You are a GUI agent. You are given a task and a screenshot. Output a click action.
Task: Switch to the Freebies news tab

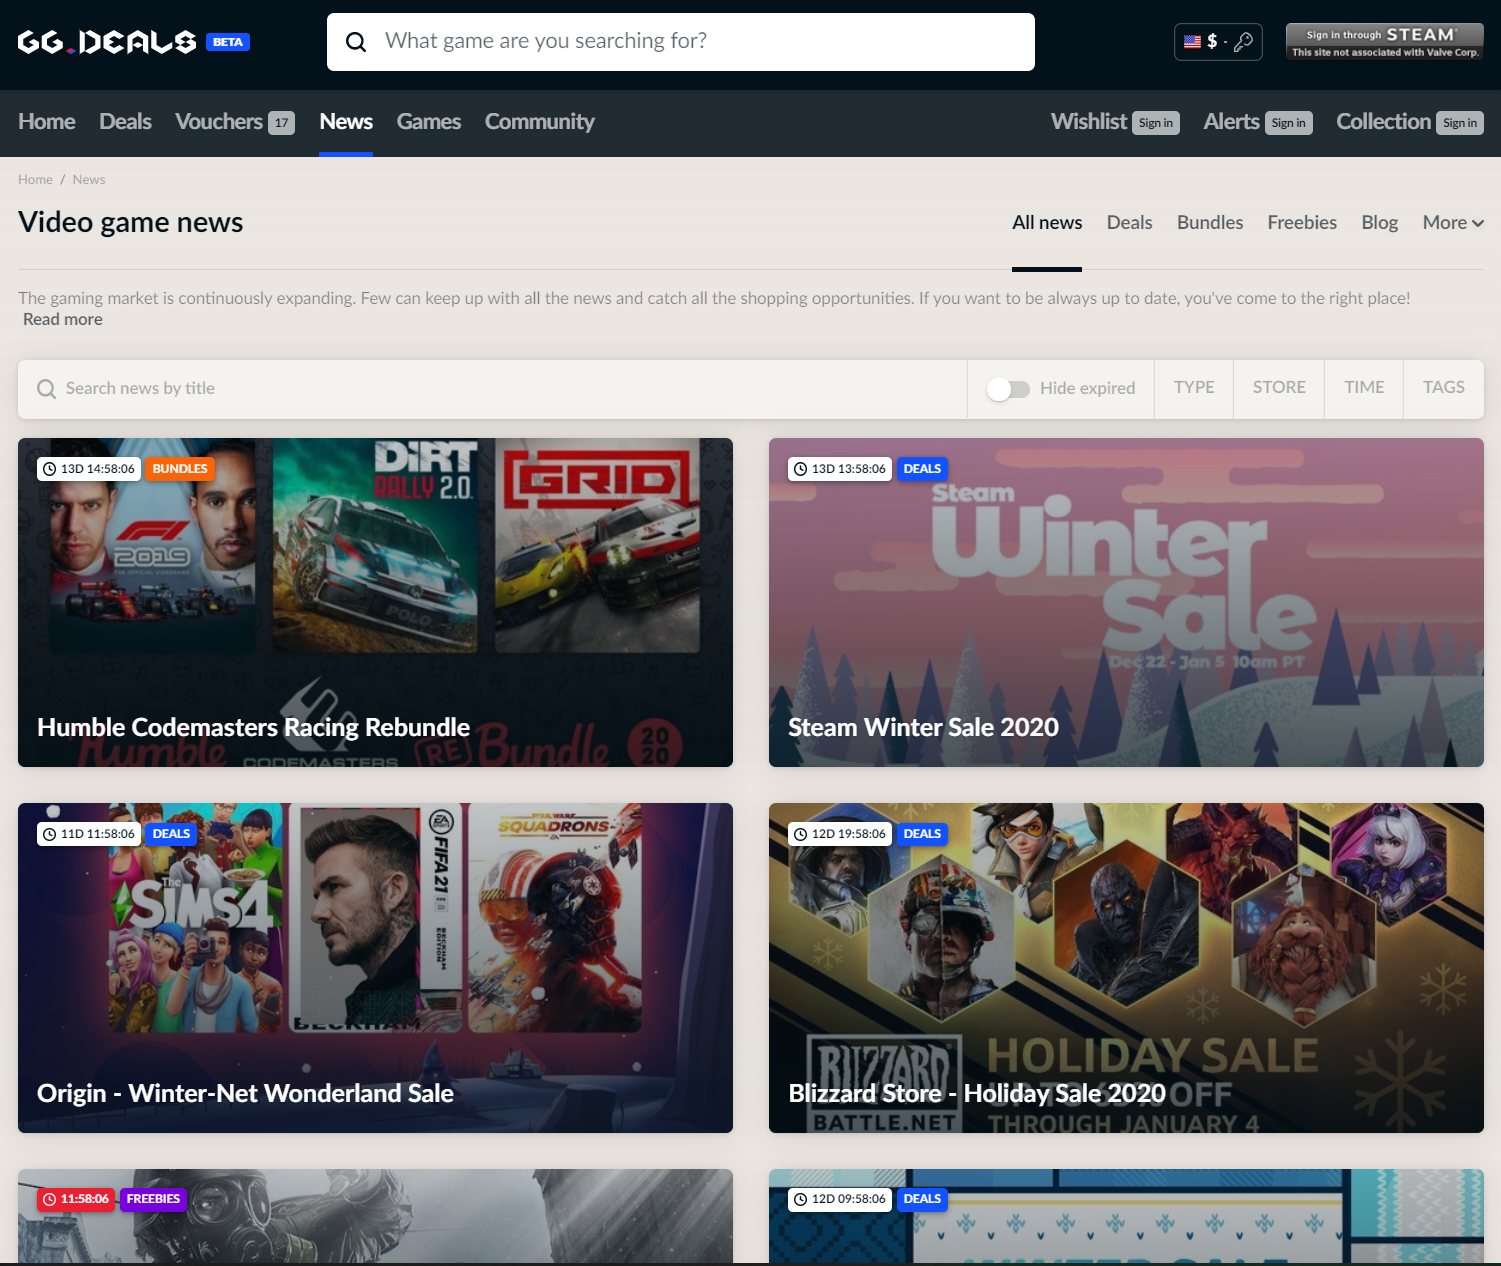(1302, 223)
